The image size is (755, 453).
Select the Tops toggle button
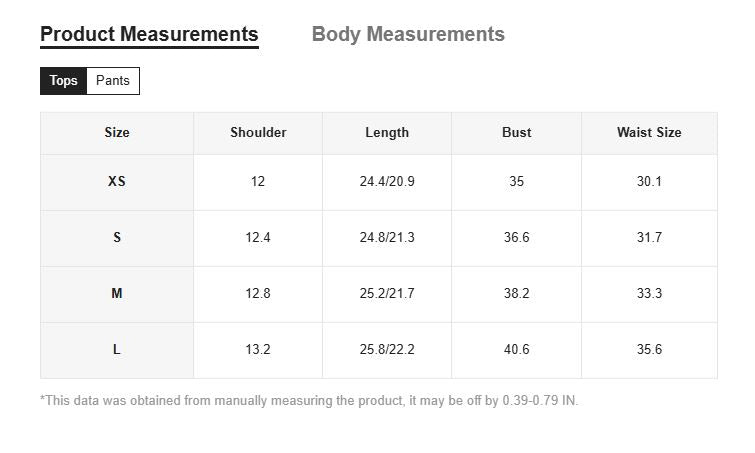[63, 81]
